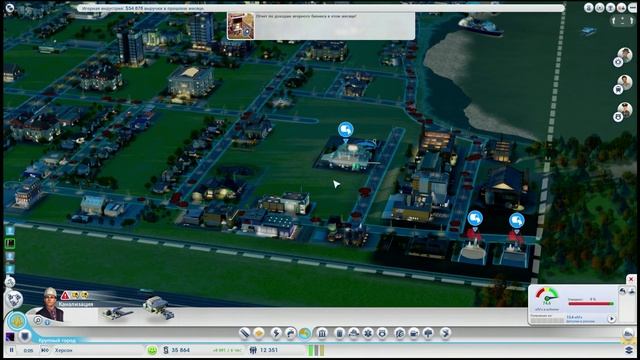Image resolution: width=640 pixels, height=360 pixels.
Task: Open the Parks tree menu
Action: point(428,333)
